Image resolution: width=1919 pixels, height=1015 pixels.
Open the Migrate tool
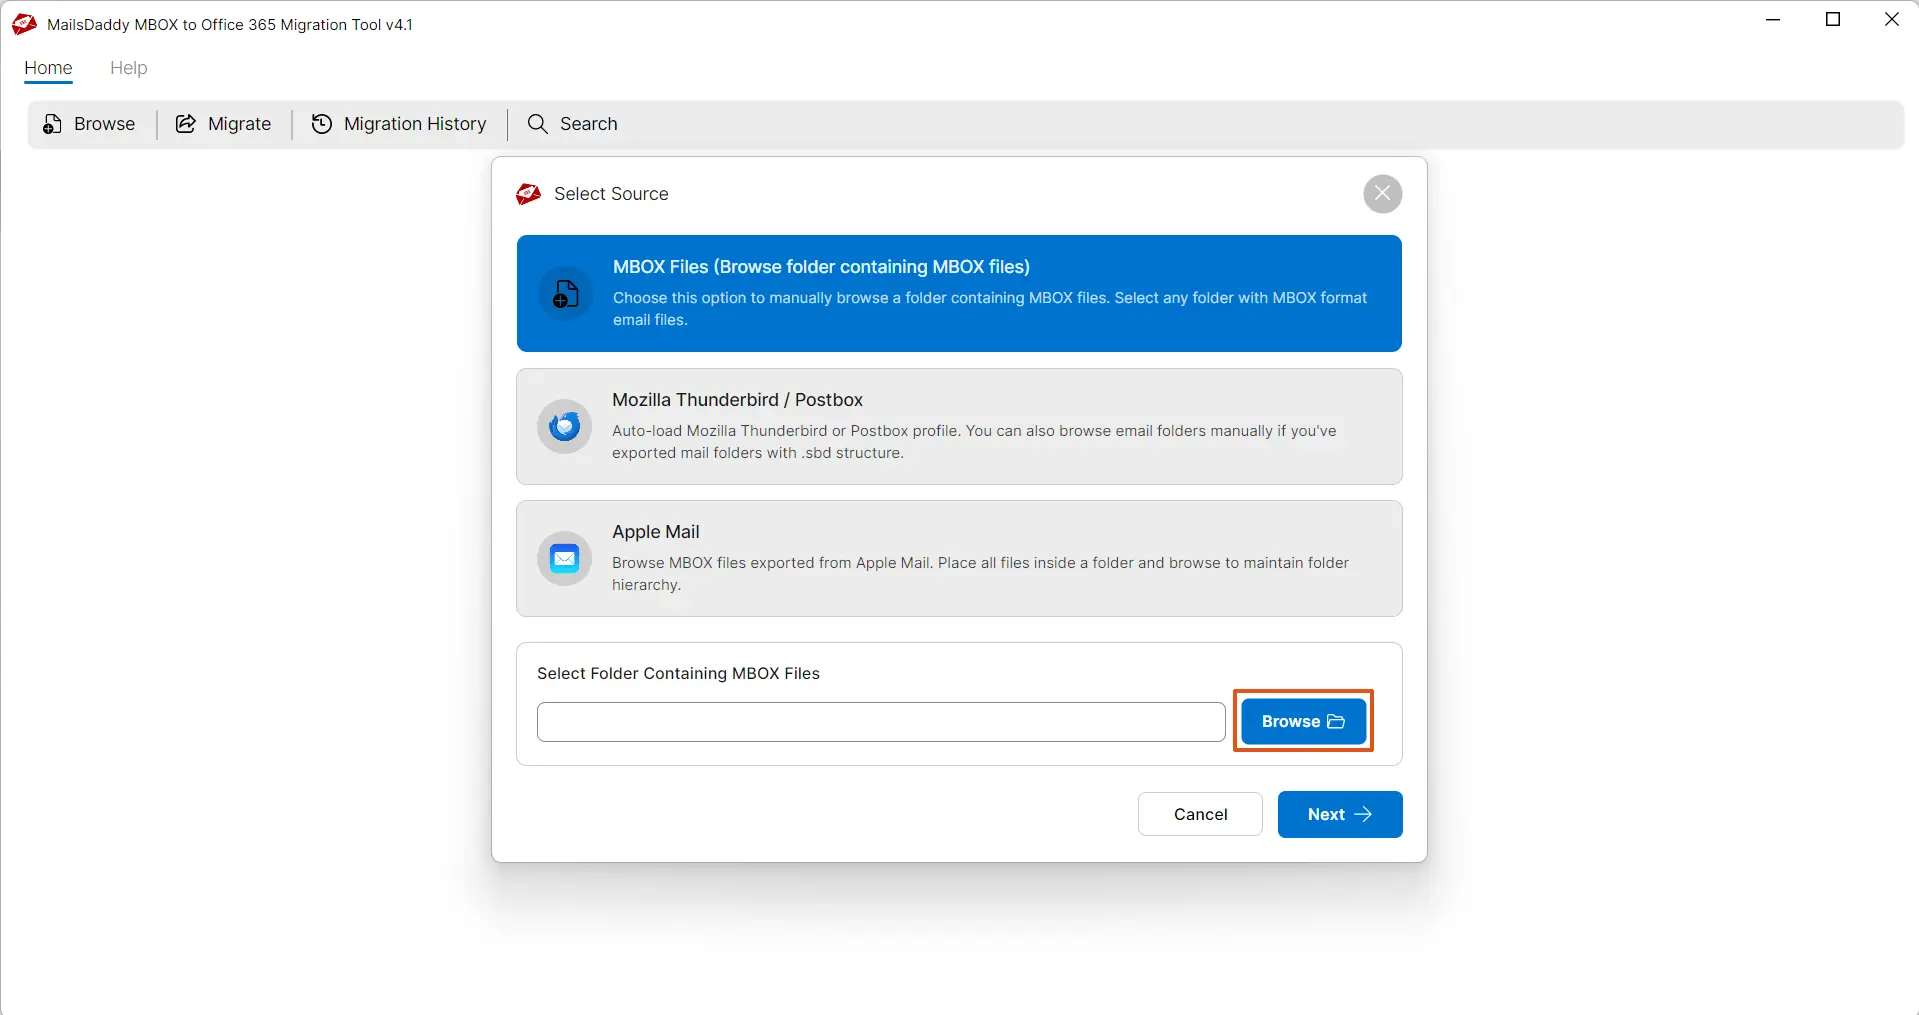point(223,124)
